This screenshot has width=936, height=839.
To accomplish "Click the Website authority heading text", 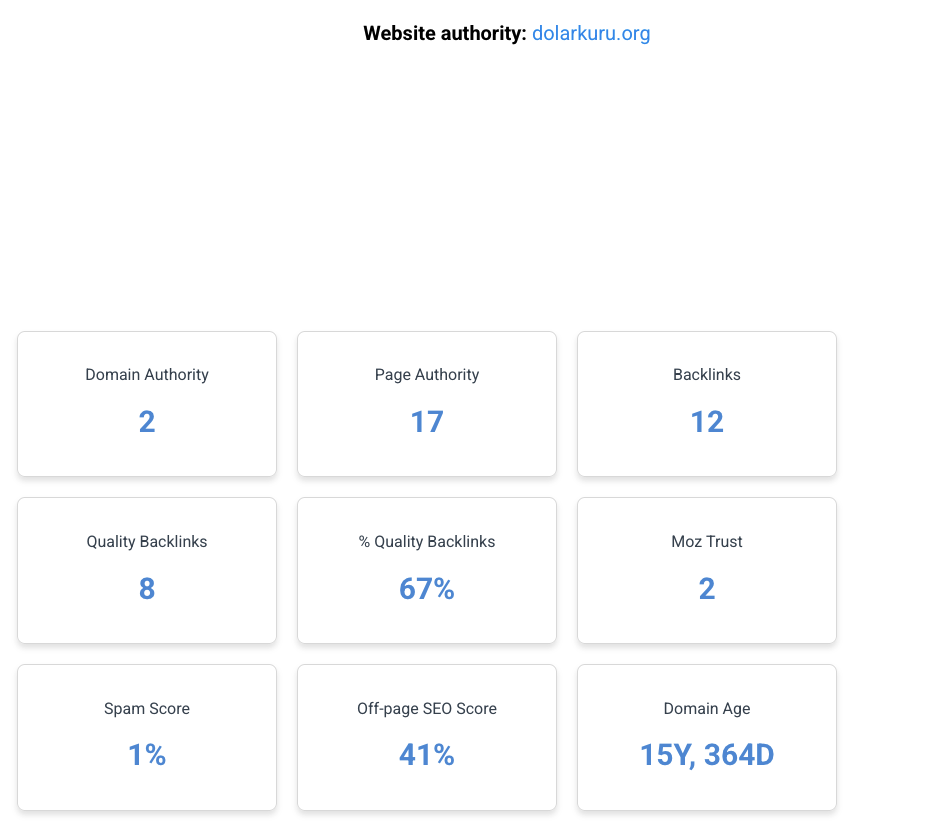I will tap(445, 33).
